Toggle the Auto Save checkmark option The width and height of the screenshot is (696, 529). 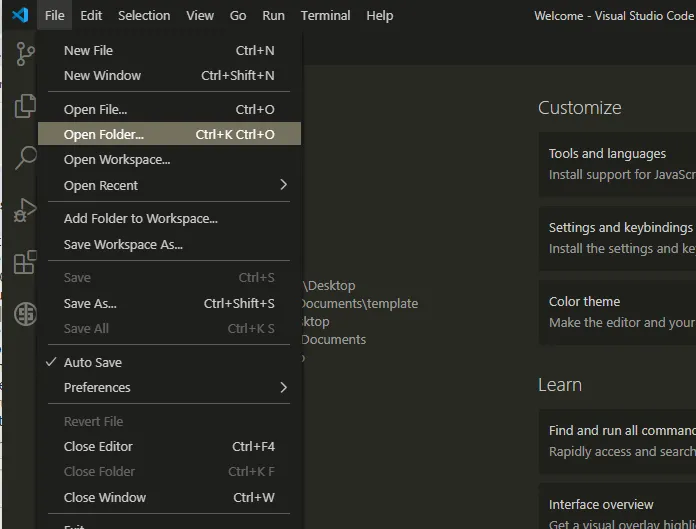pos(169,363)
